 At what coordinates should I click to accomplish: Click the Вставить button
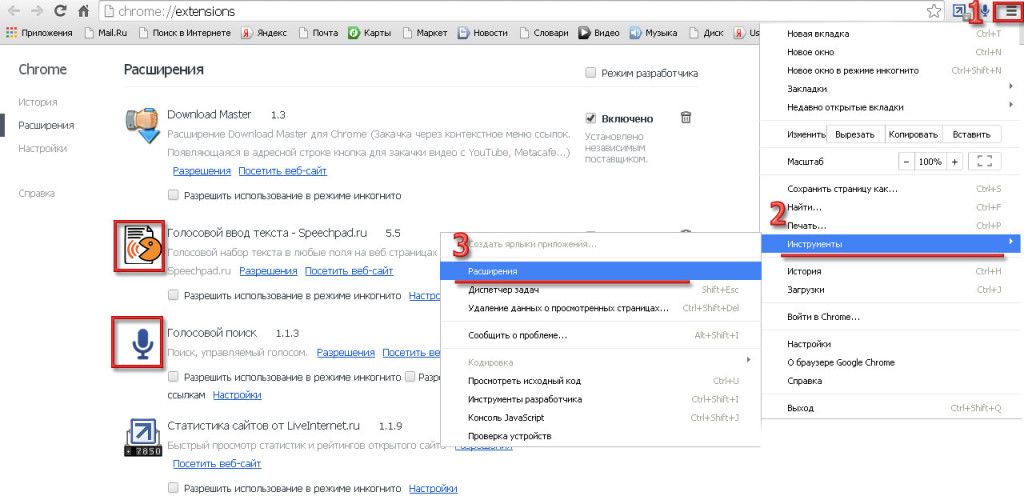[971, 134]
